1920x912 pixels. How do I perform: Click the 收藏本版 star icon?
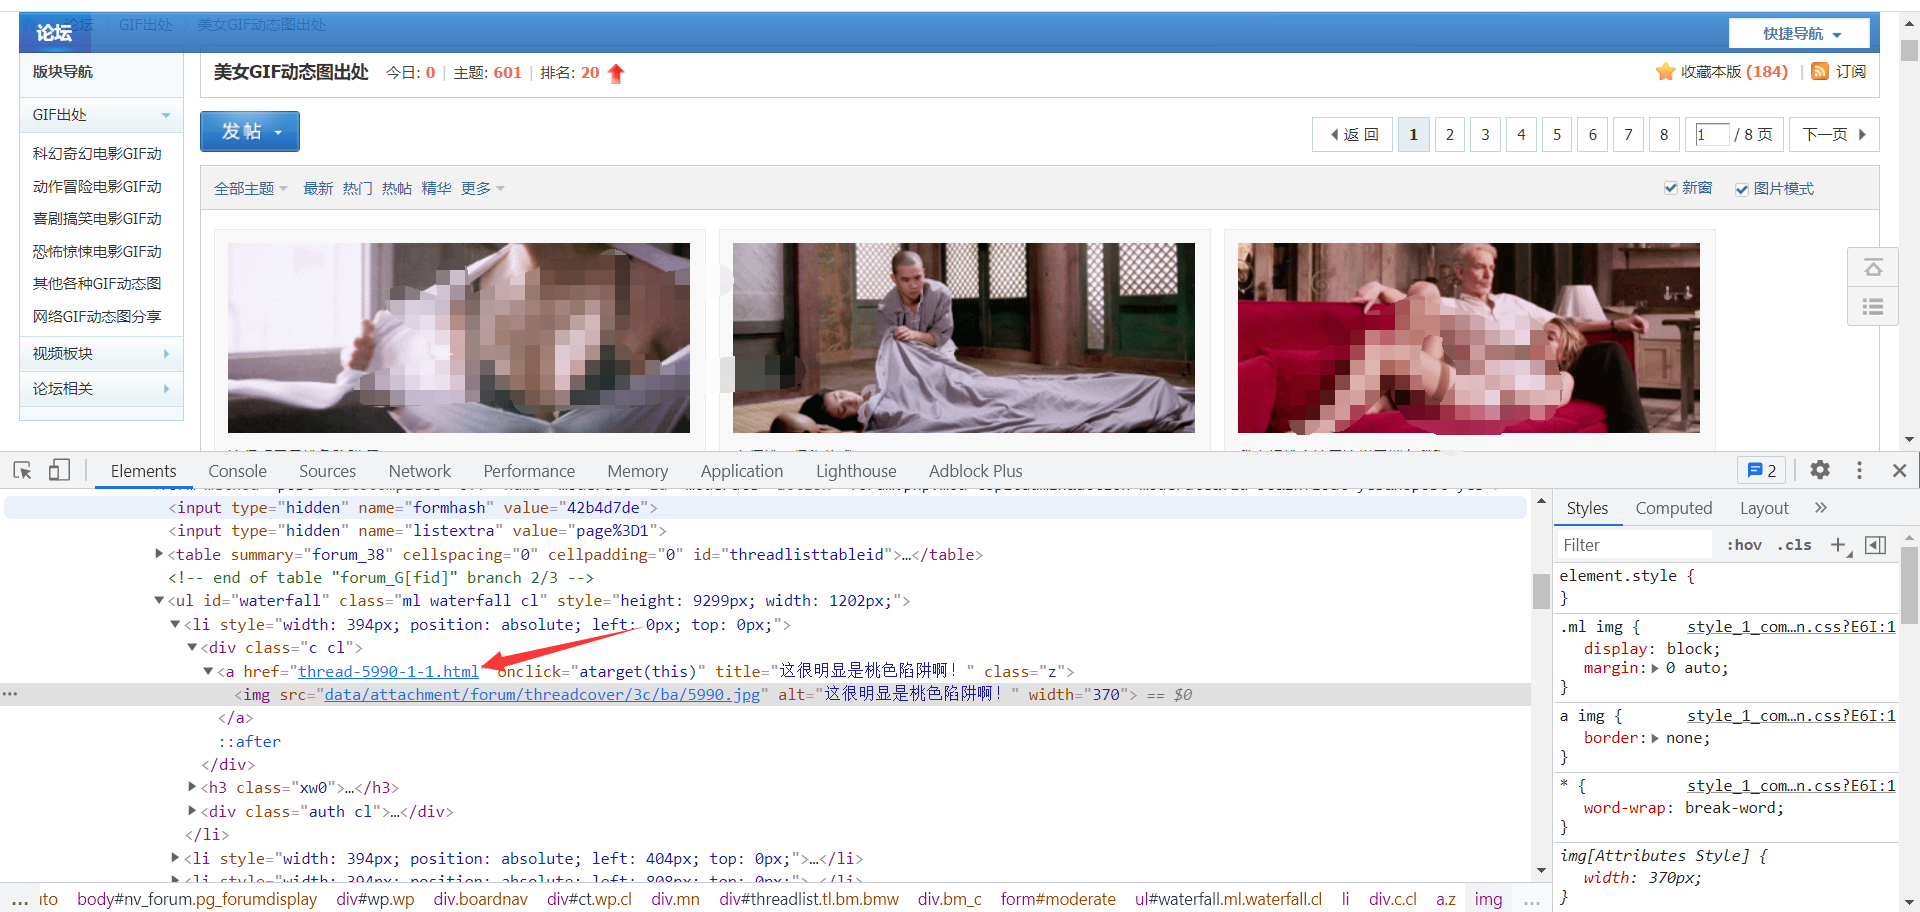(x=1665, y=71)
